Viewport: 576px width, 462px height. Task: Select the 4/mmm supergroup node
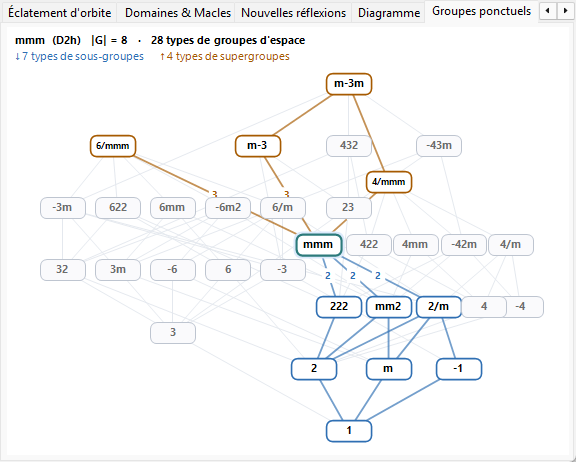(x=389, y=182)
